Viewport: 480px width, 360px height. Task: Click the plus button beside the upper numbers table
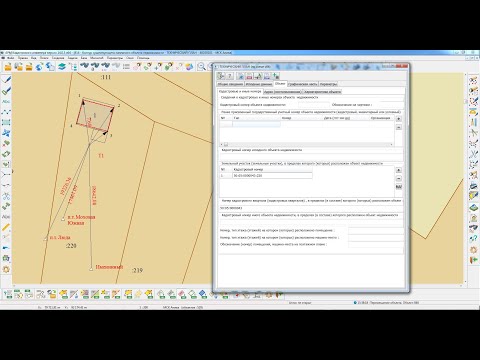[x=399, y=119]
